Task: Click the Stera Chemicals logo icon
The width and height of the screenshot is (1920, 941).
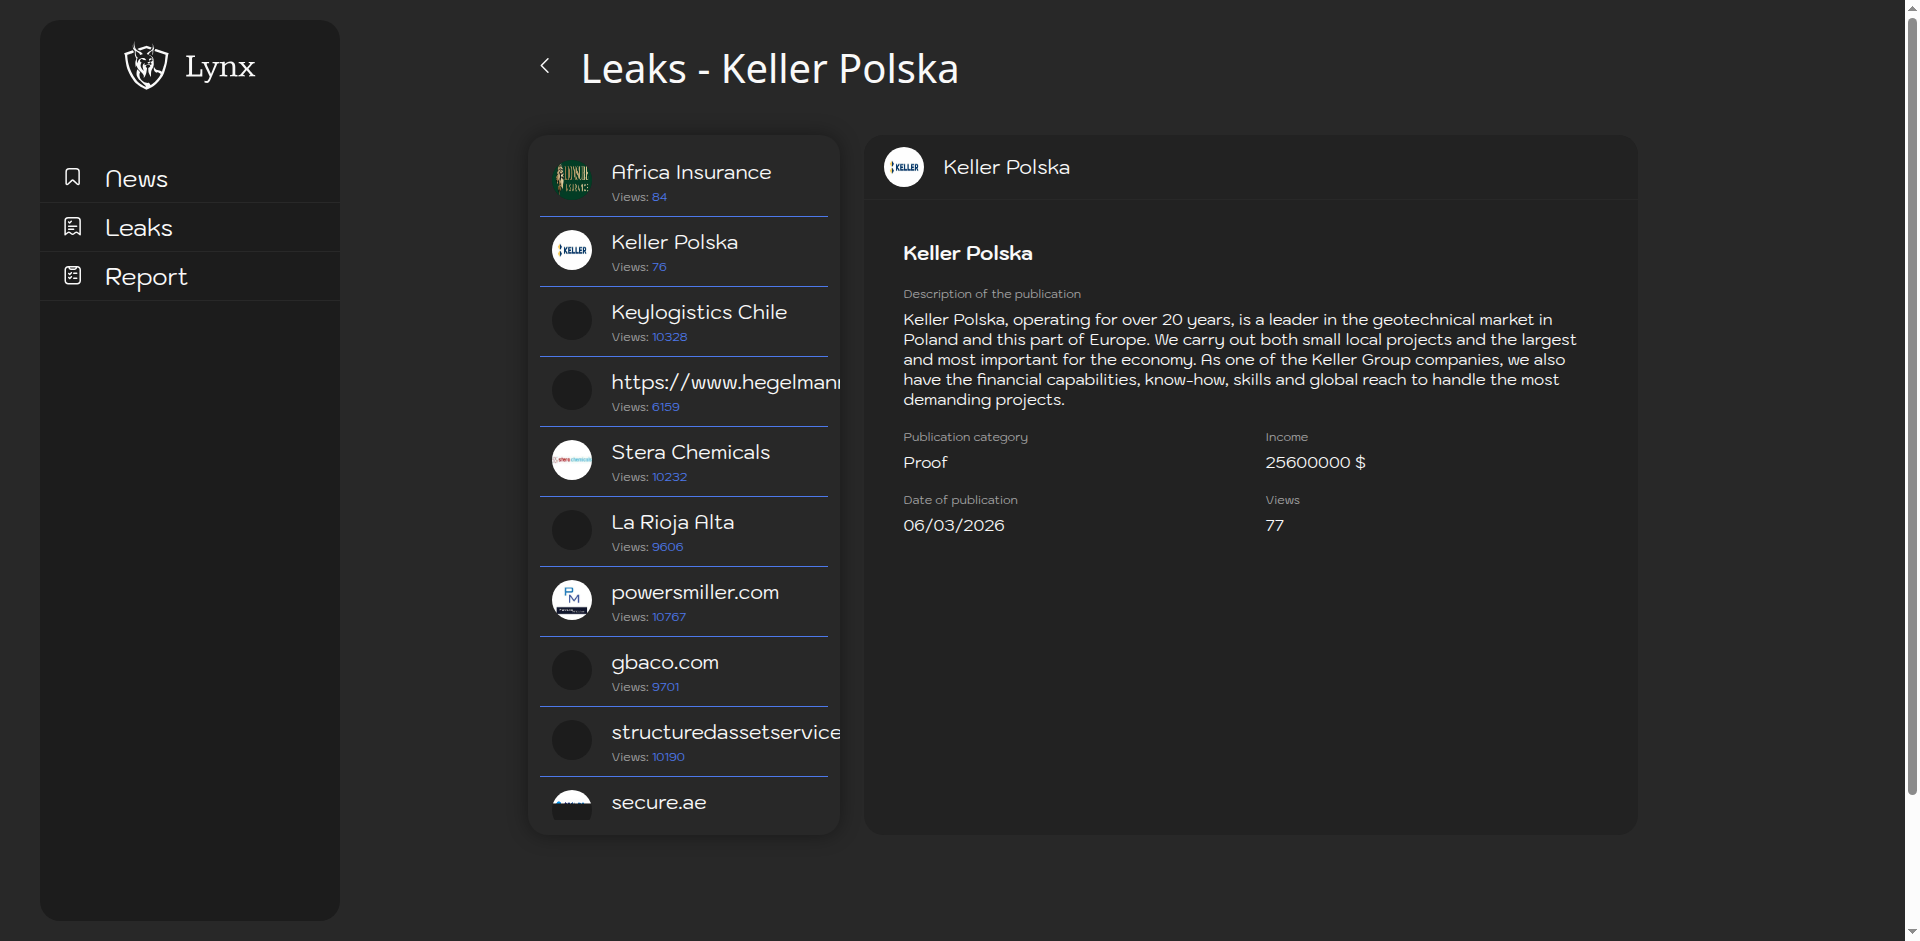Action: (572, 460)
